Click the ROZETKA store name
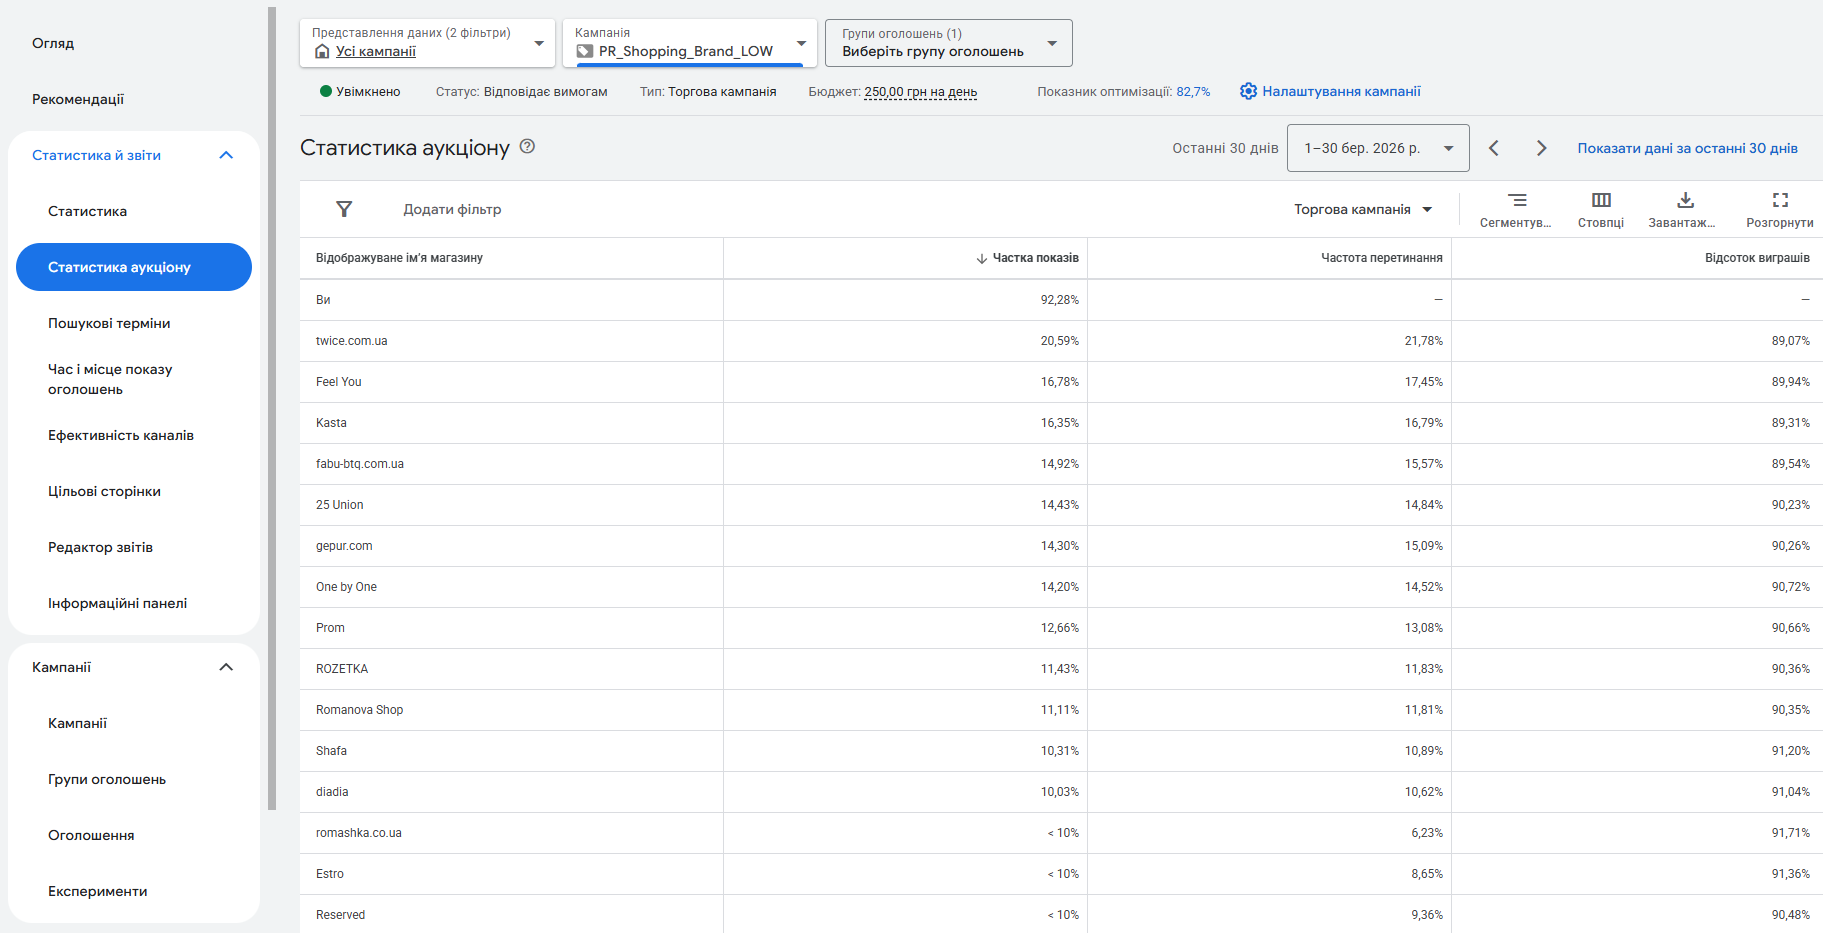Screen dimensions: 1823x933 pos(342,669)
